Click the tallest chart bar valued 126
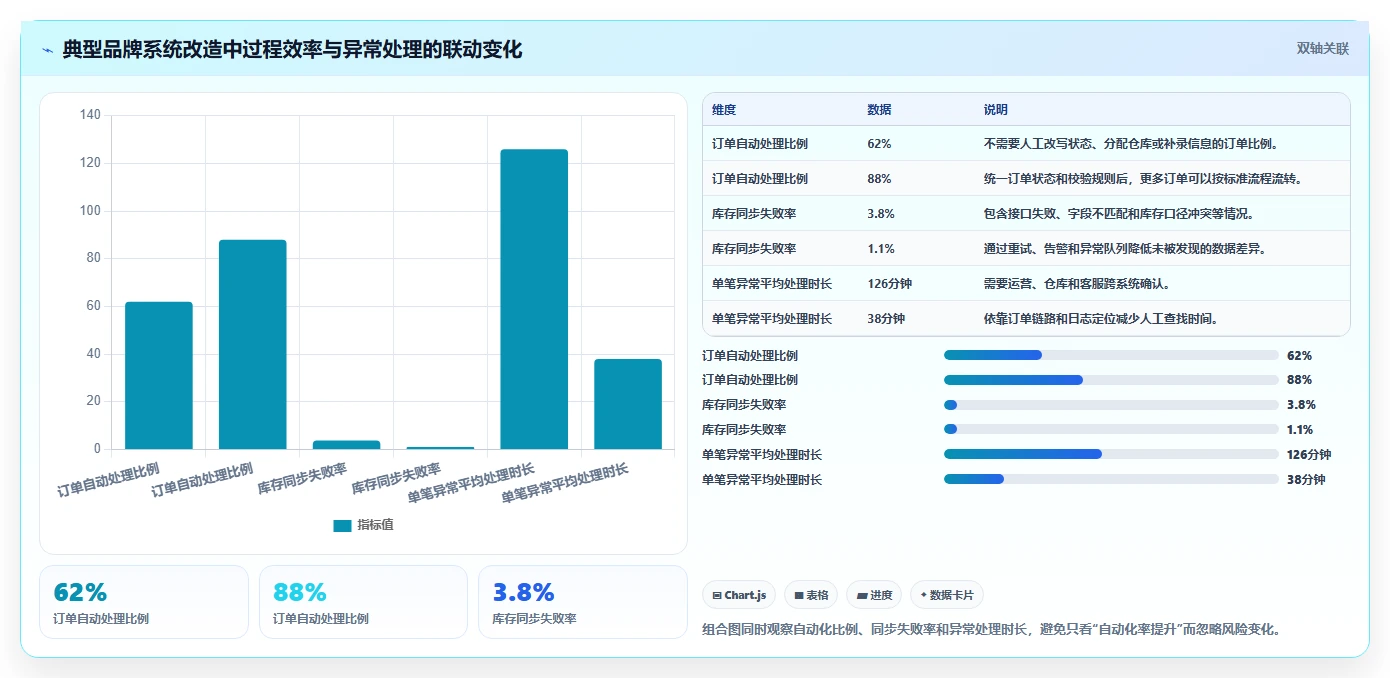1390x678 pixels. click(534, 299)
